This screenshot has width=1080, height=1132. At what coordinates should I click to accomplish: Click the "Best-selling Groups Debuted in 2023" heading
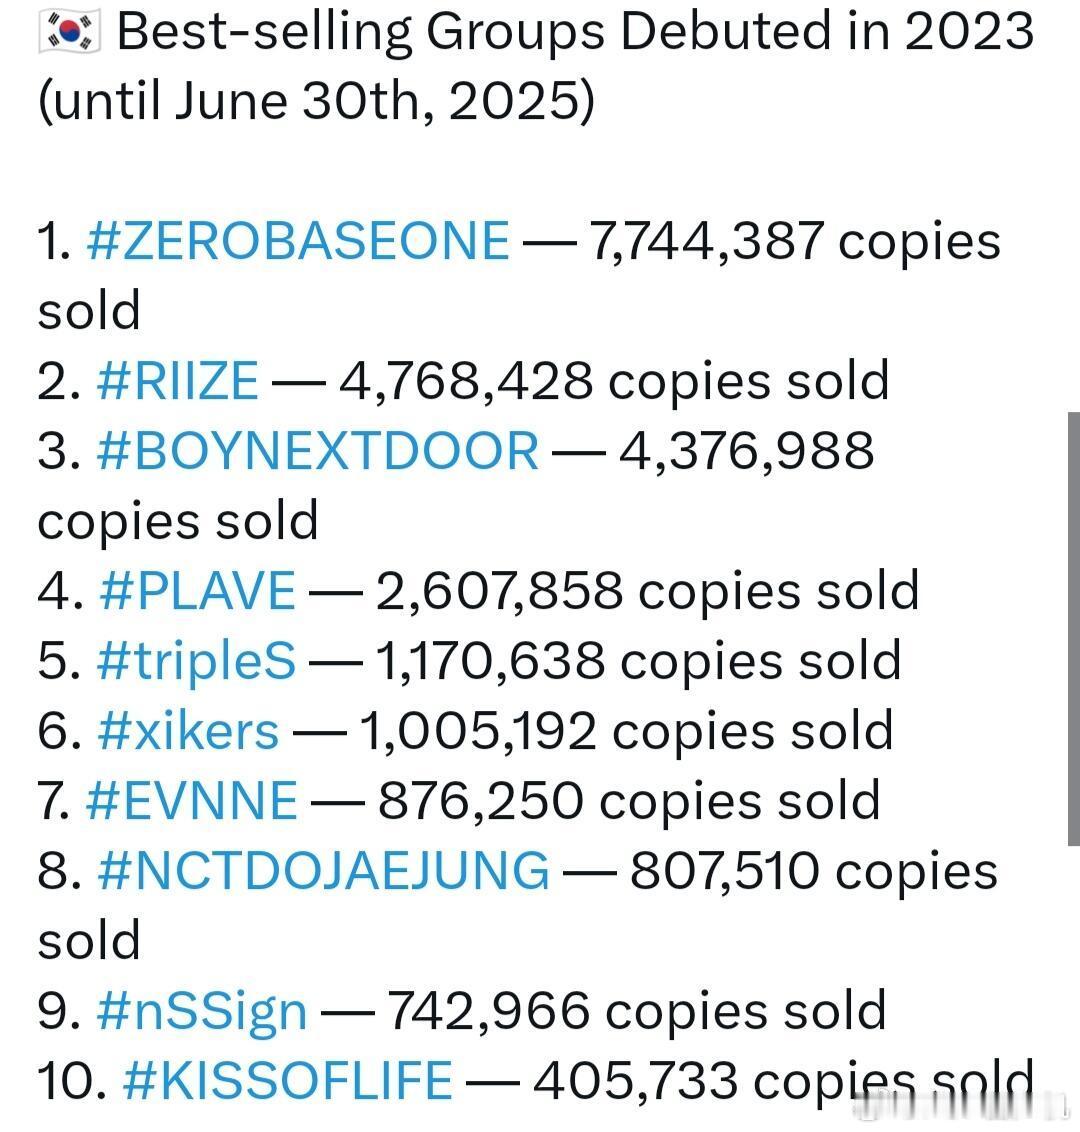click(x=575, y=32)
